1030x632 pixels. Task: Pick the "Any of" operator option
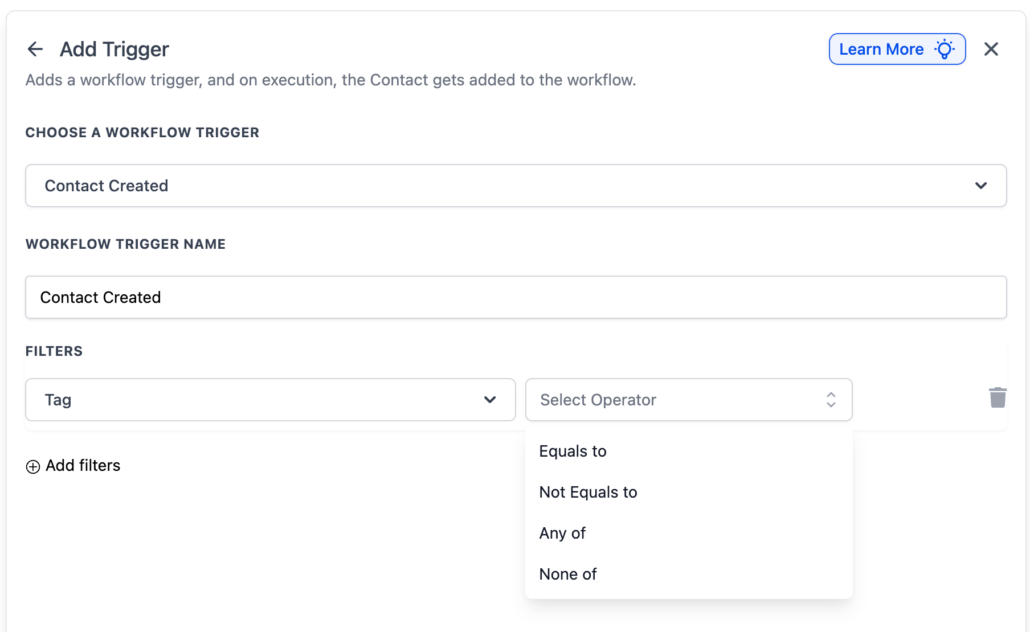(x=562, y=533)
